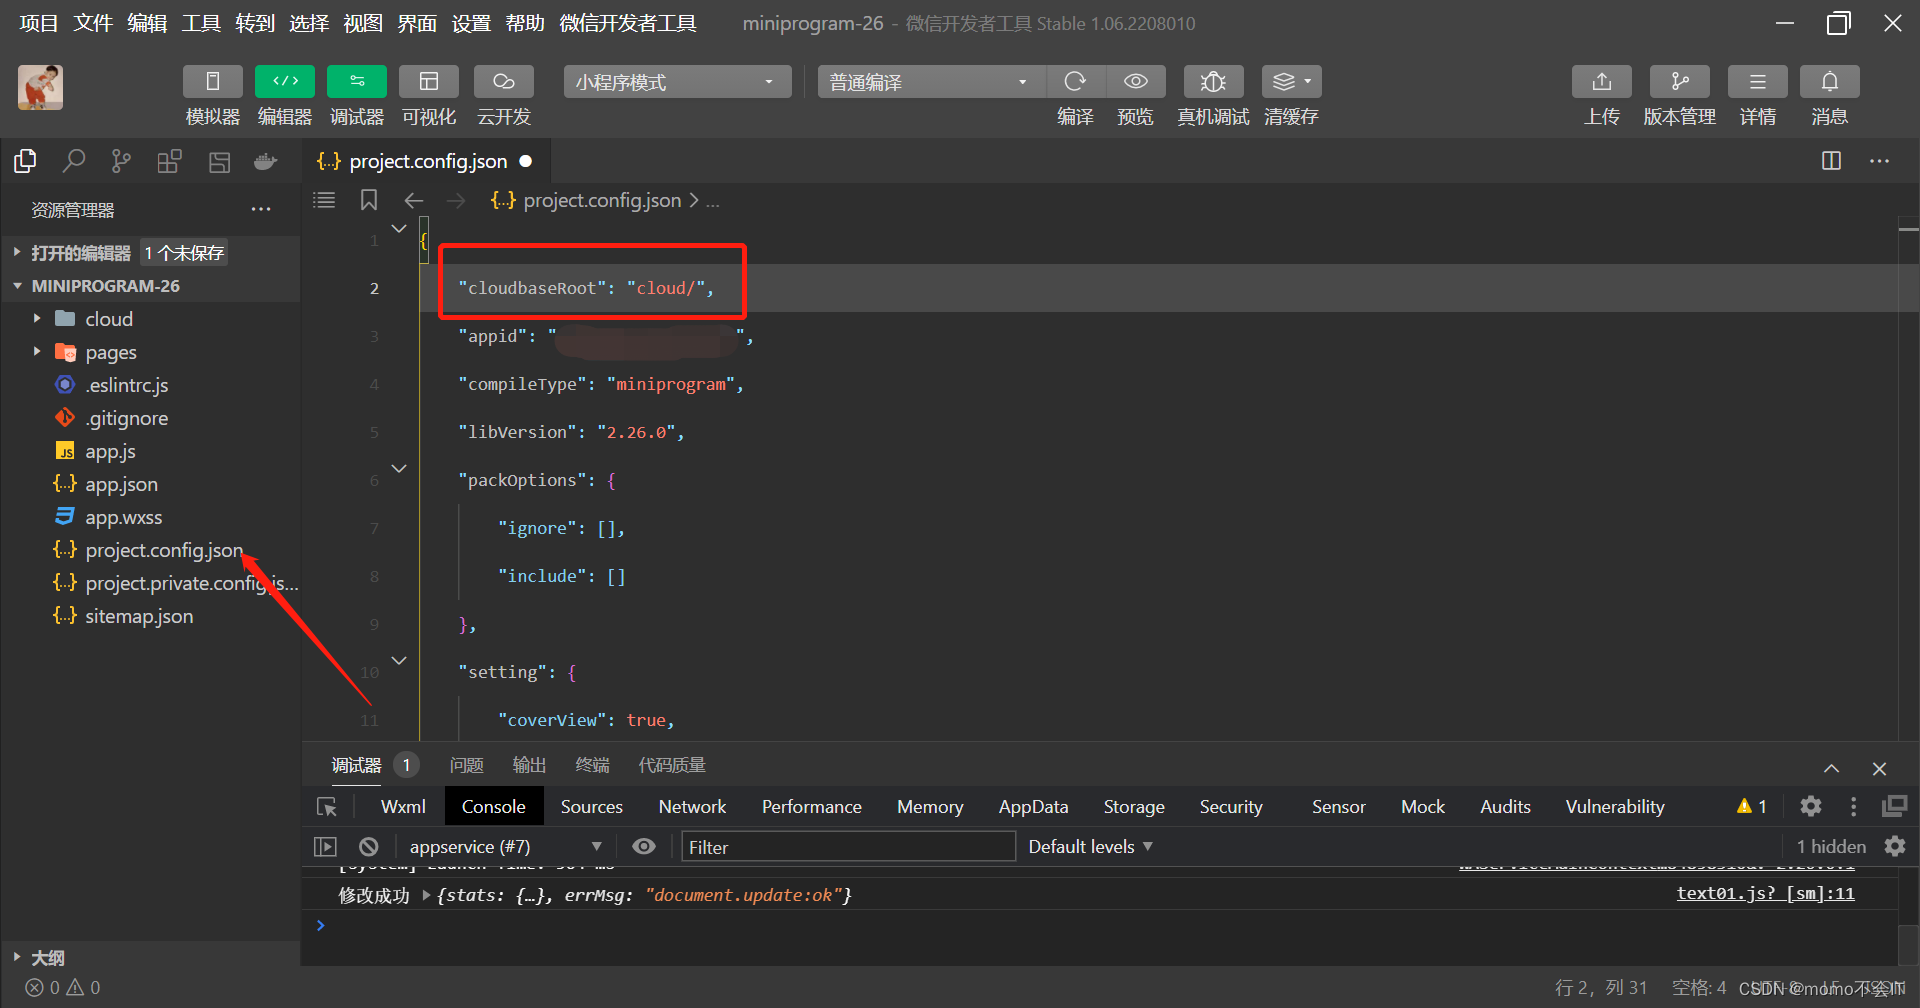This screenshot has height=1008, width=1920.
Task: Open the messages (消息) bell icon
Action: pos(1830,82)
